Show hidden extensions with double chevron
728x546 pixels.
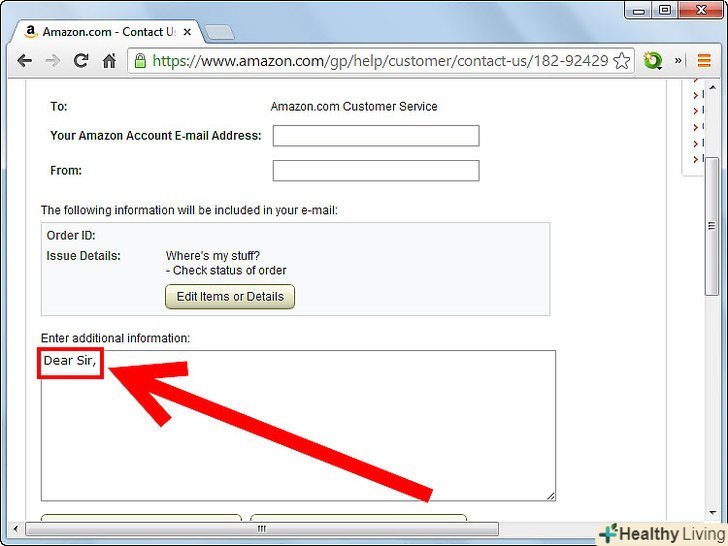678,60
